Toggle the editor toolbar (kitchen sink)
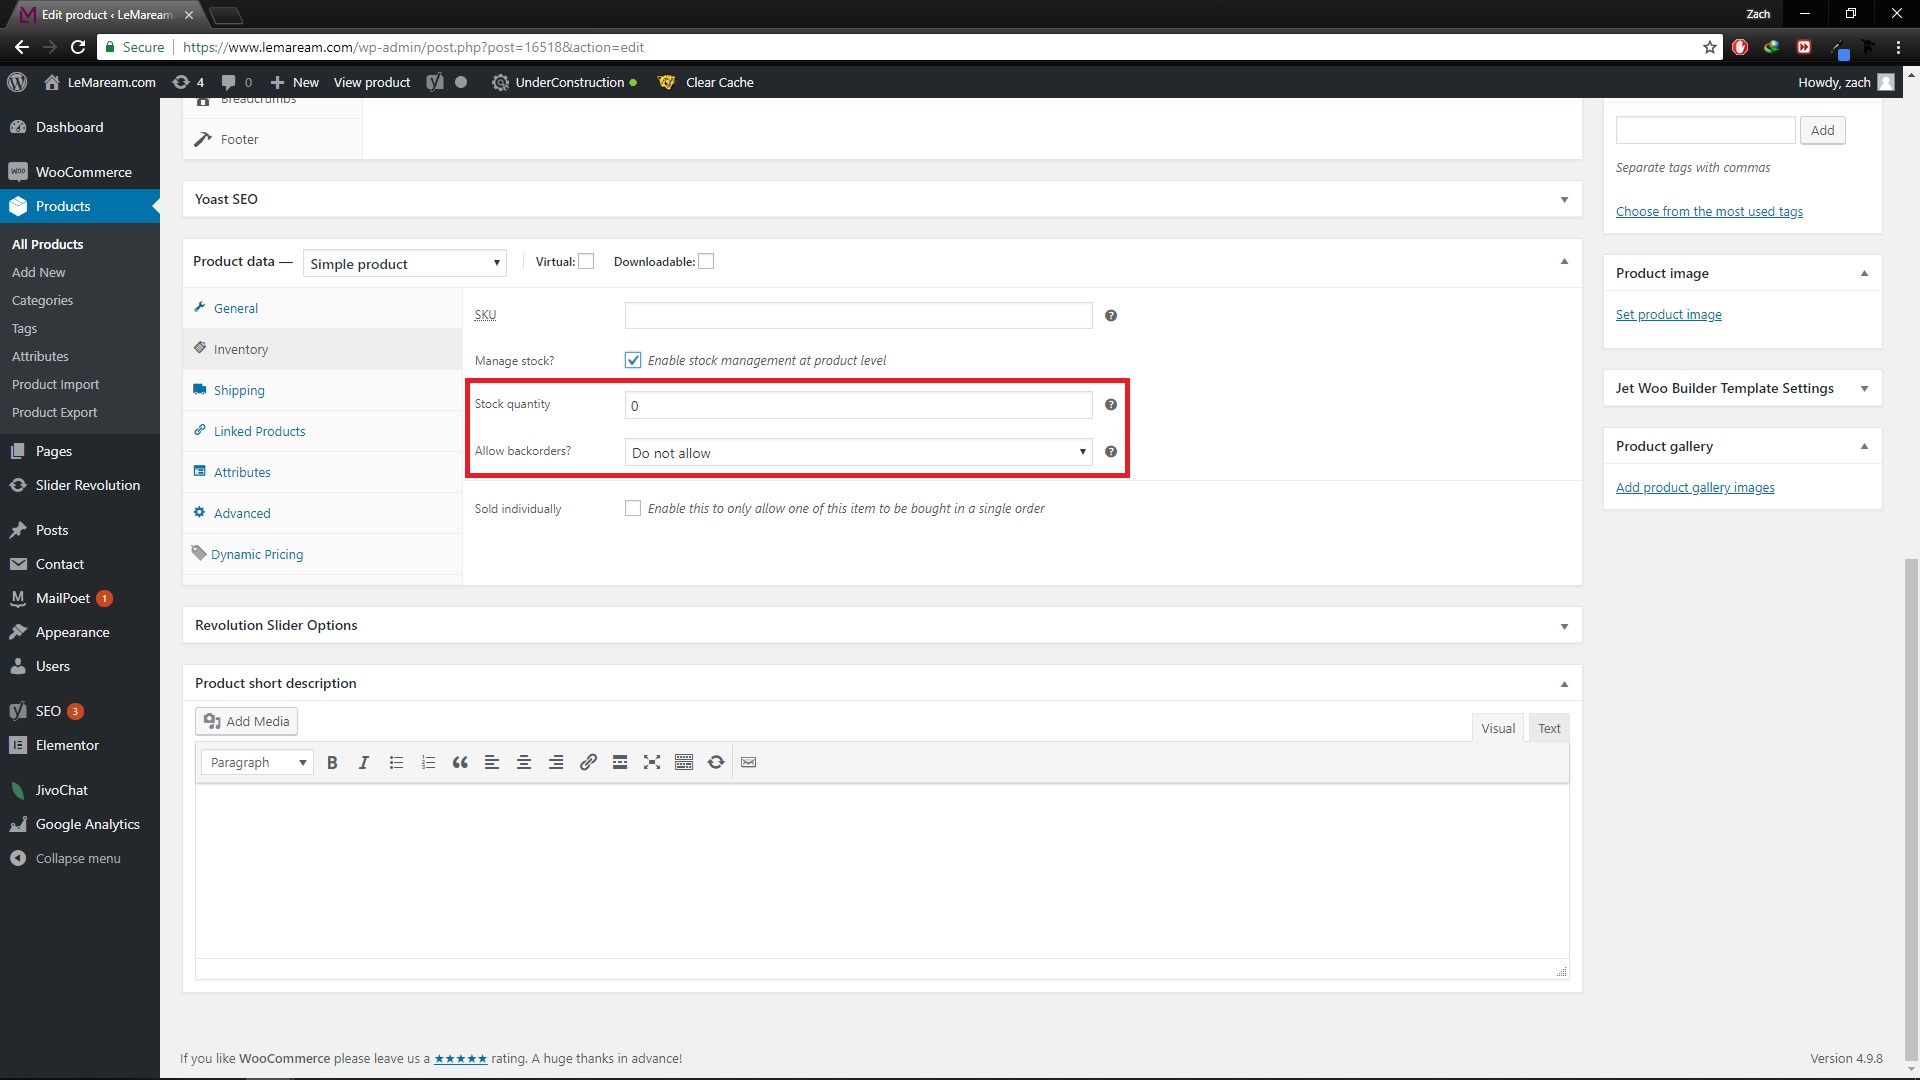The height and width of the screenshot is (1080, 1920). (x=684, y=763)
